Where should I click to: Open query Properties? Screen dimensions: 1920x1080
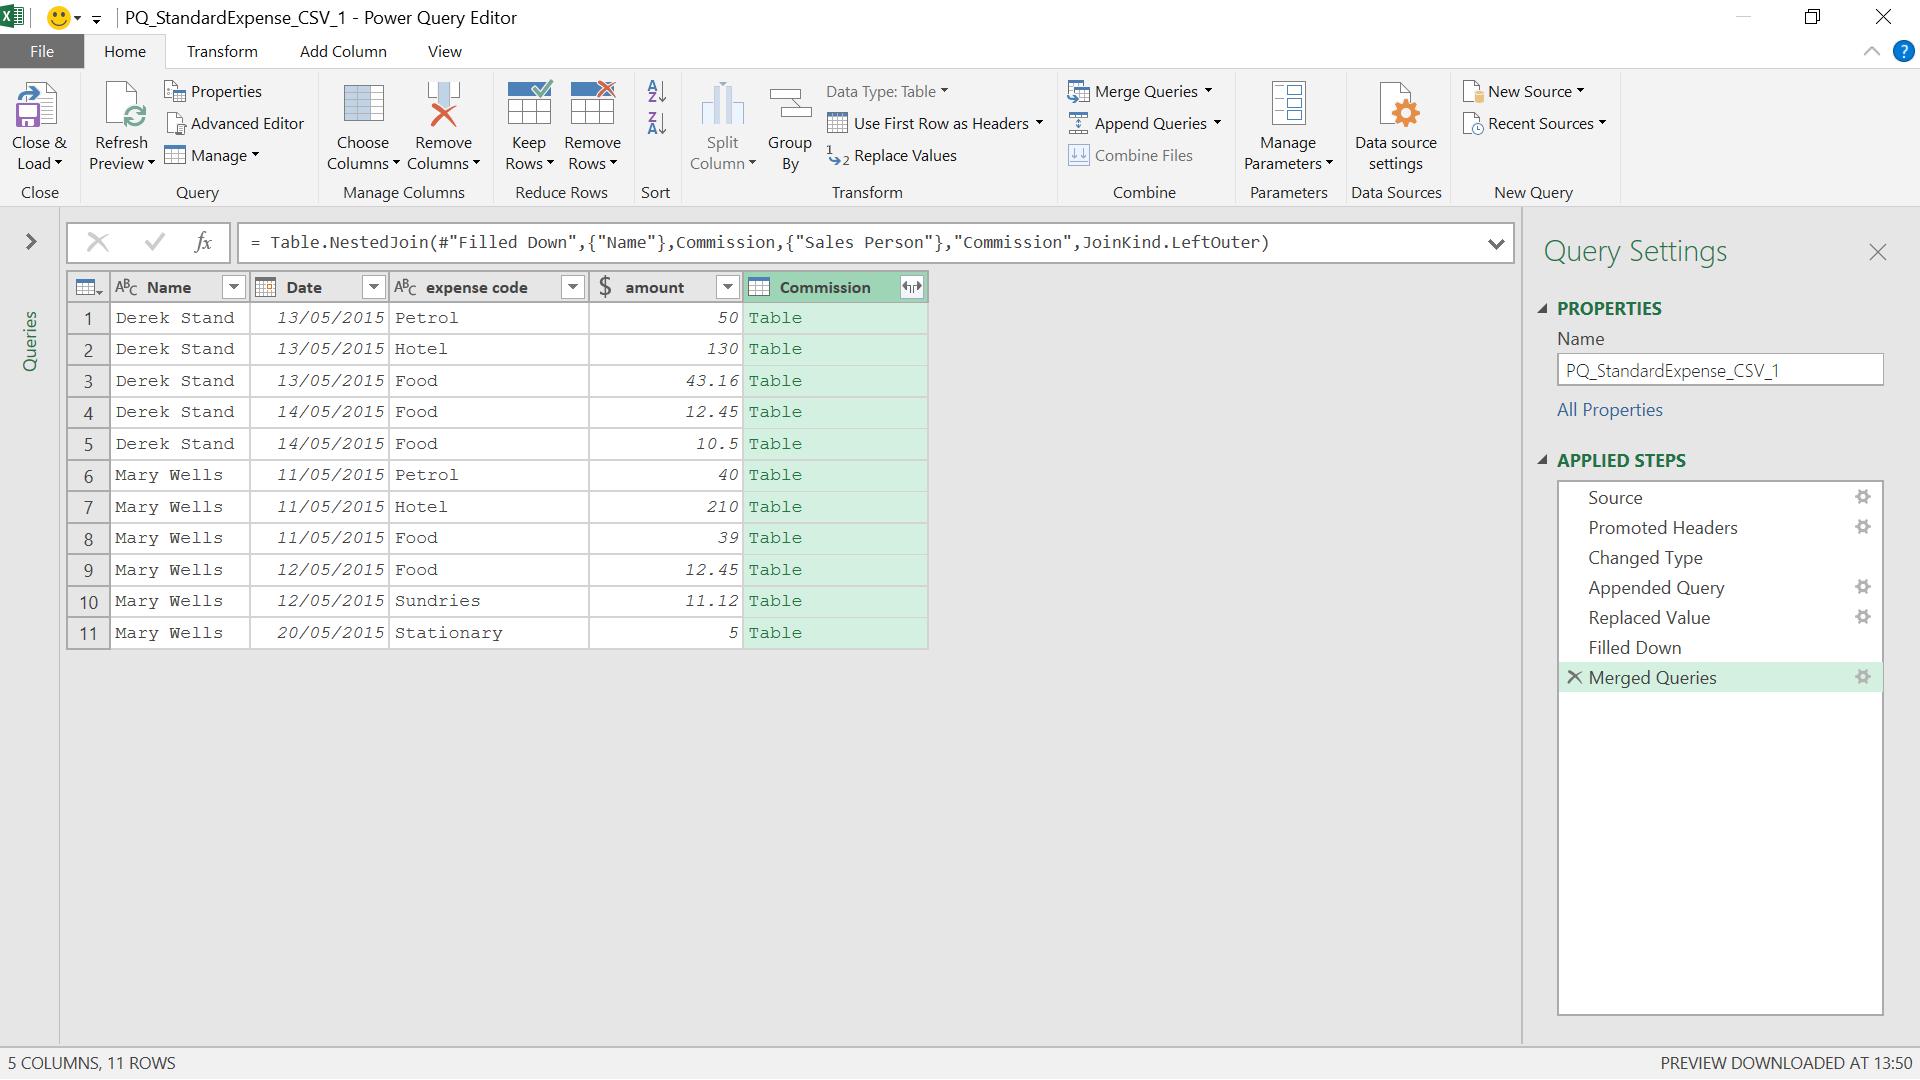[214, 92]
